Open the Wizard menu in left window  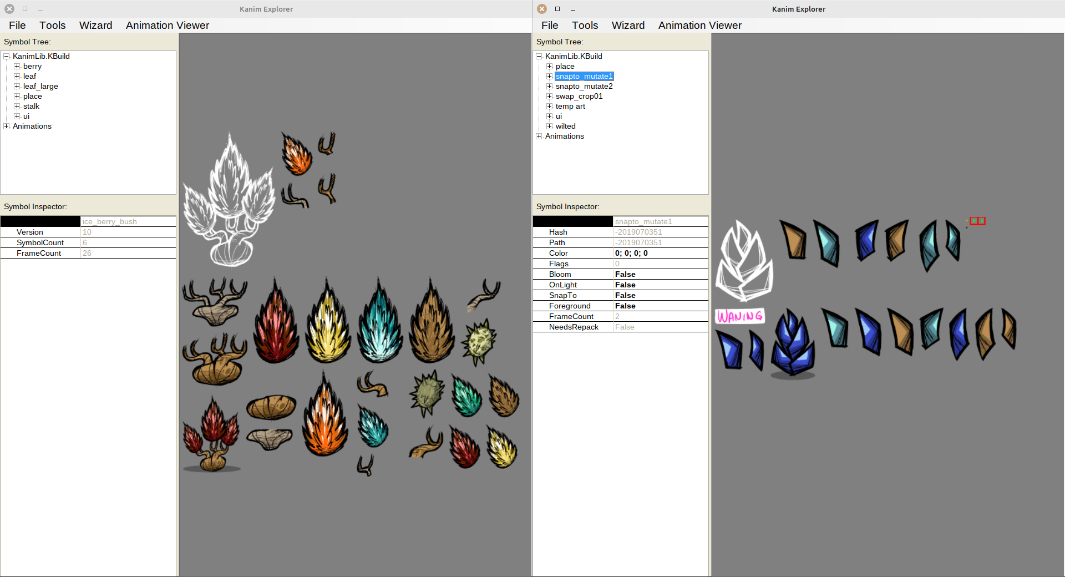[96, 25]
